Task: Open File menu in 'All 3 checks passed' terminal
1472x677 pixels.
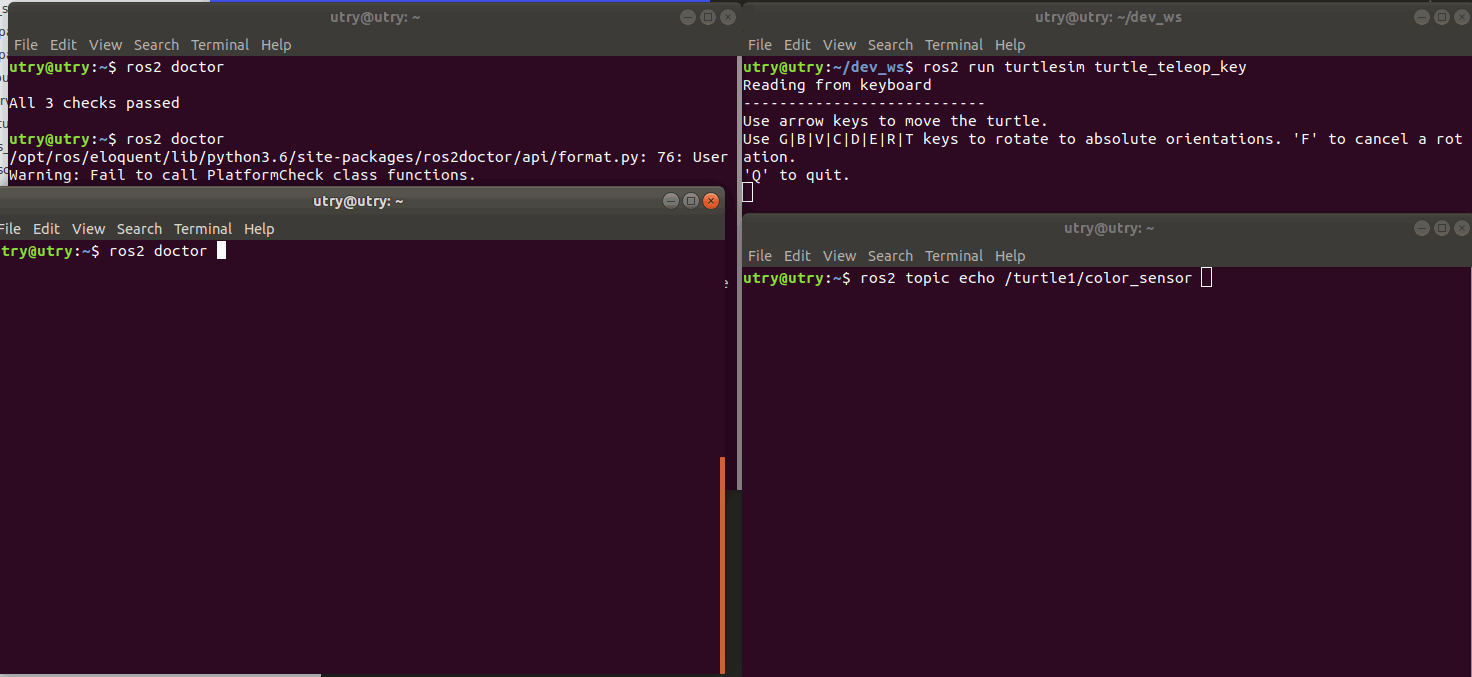Action: pyautogui.click(x=26, y=45)
